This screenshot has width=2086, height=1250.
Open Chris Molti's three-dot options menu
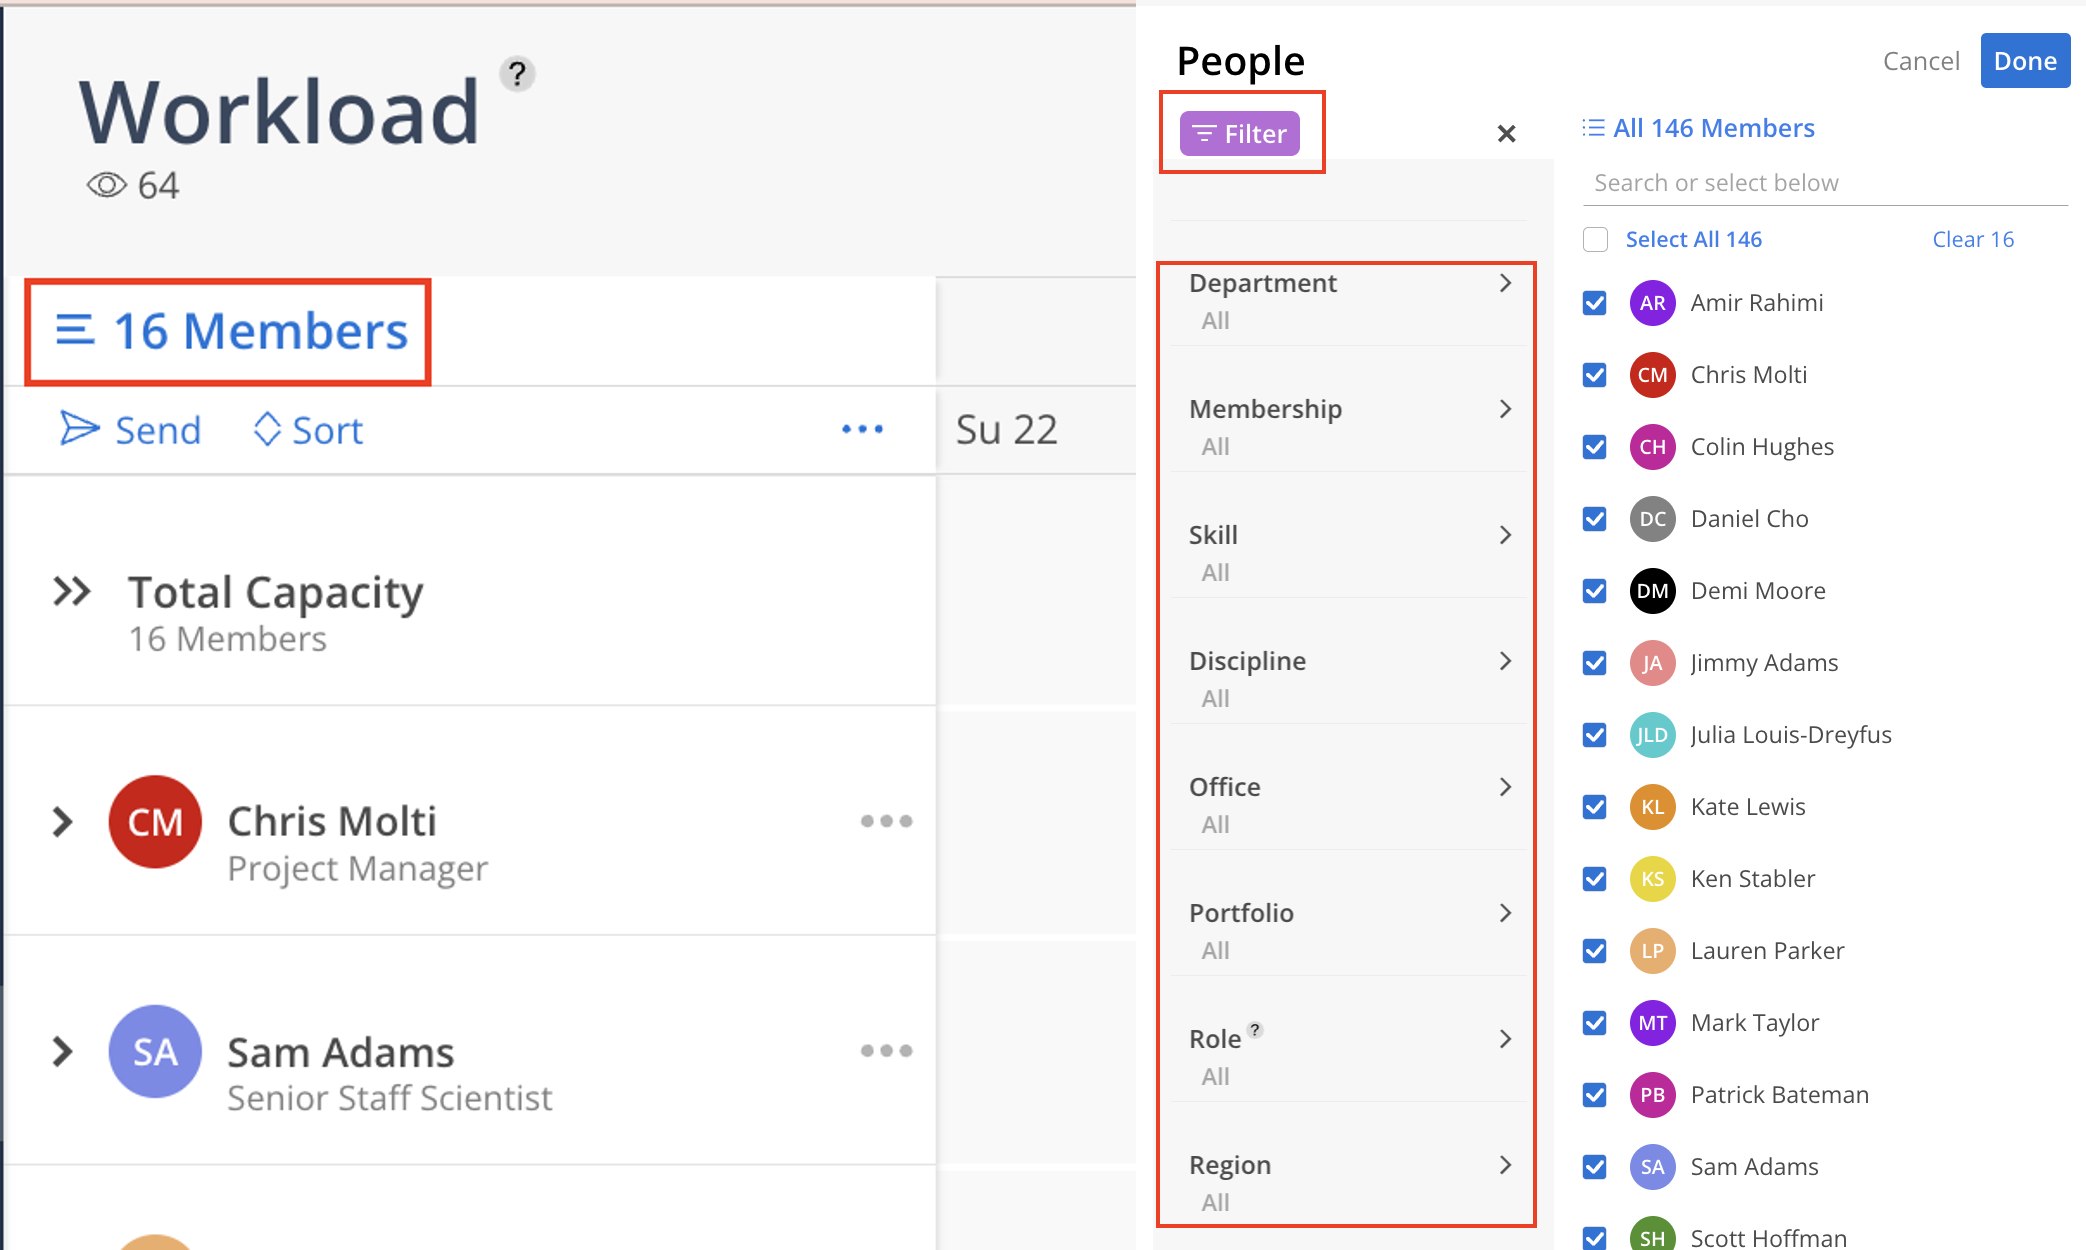coord(886,821)
